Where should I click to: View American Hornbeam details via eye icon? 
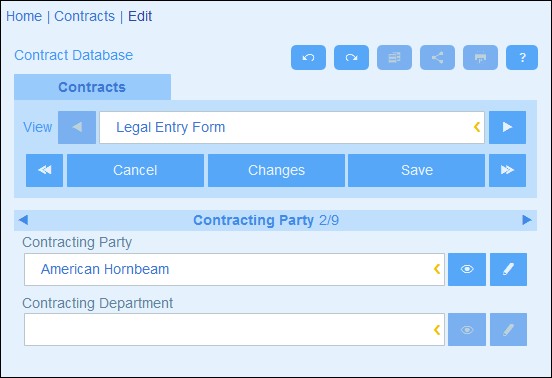click(467, 269)
